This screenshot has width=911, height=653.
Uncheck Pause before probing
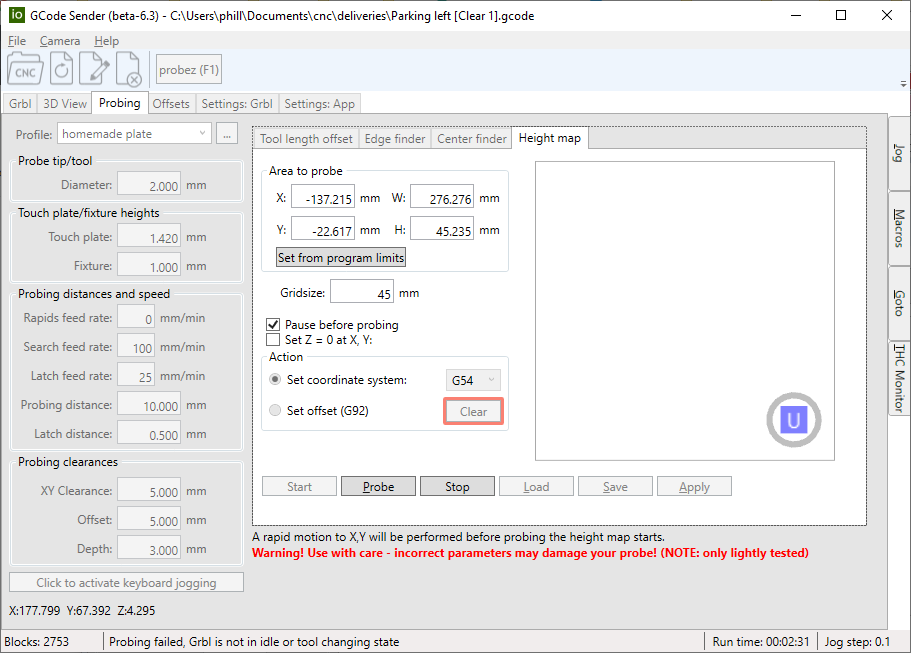[273, 325]
